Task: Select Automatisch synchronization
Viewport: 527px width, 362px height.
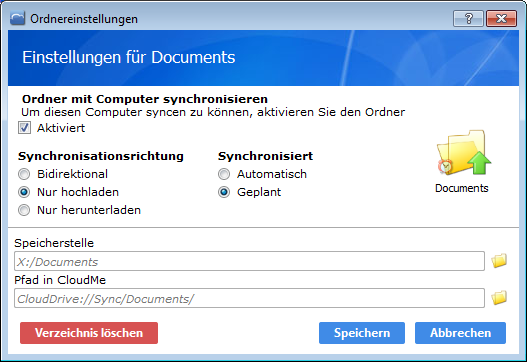Action: (224, 174)
